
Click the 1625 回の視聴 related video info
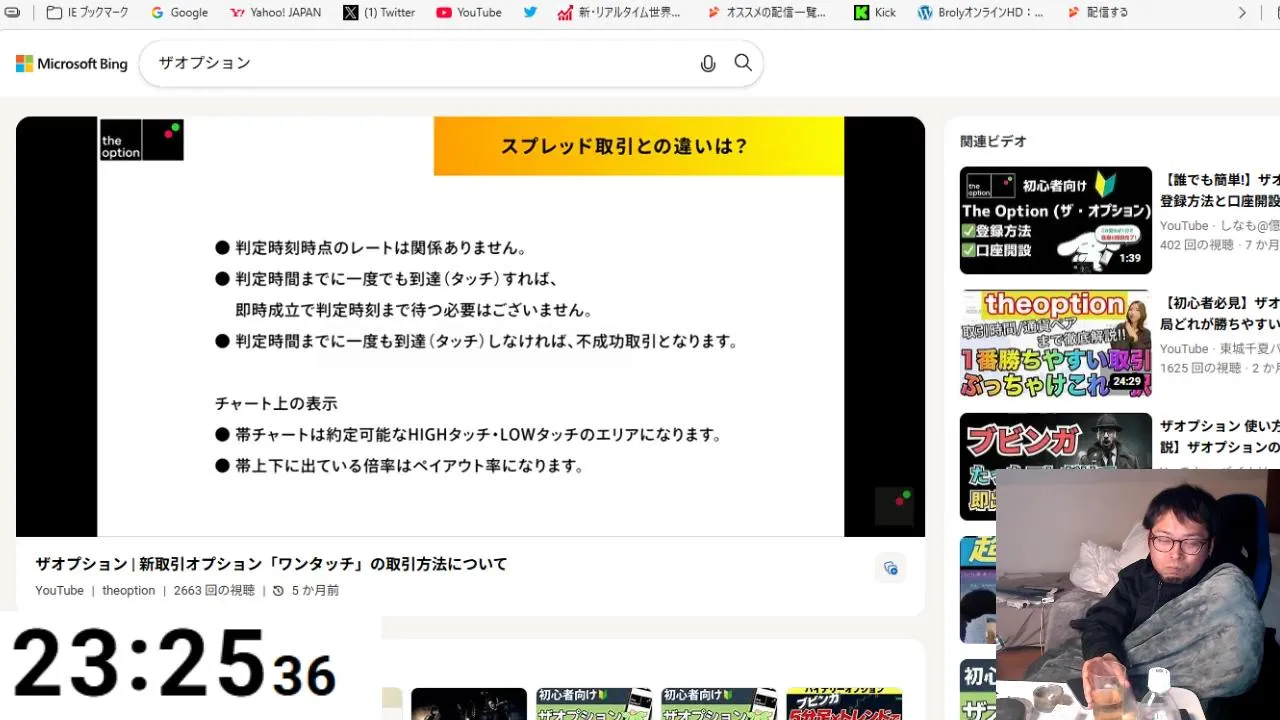(1199, 368)
